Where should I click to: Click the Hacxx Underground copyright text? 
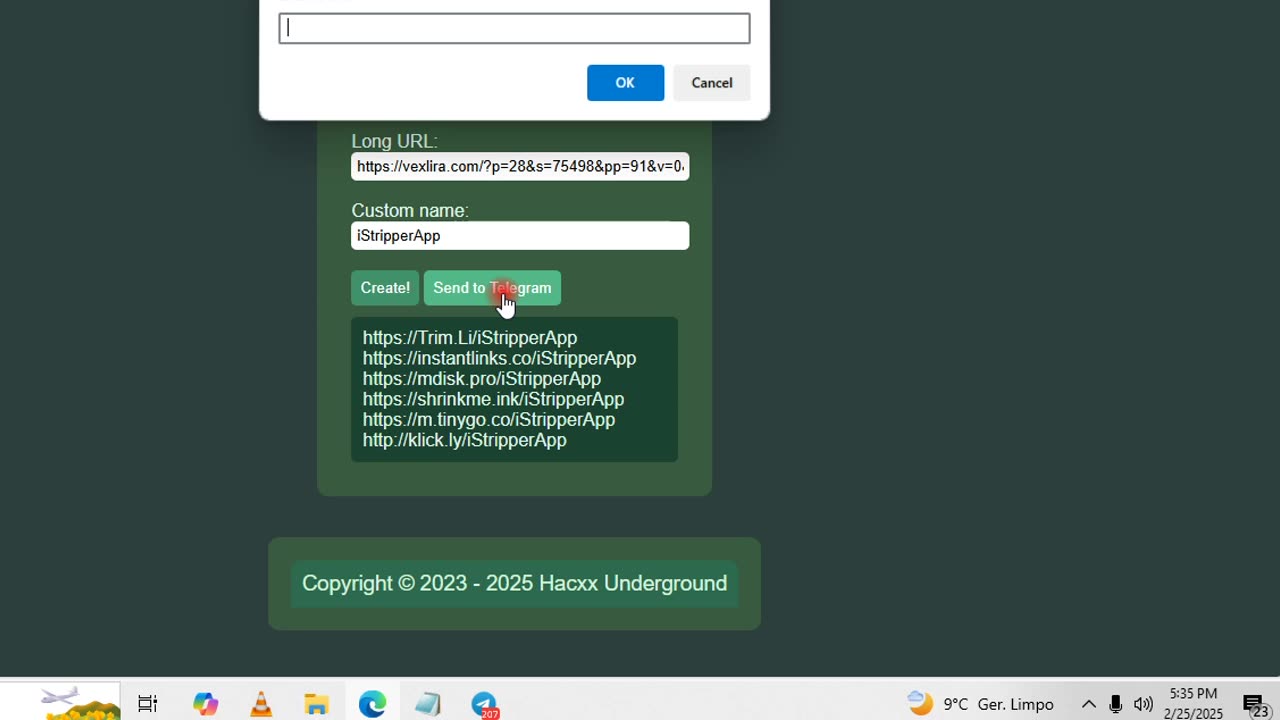click(514, 583)
